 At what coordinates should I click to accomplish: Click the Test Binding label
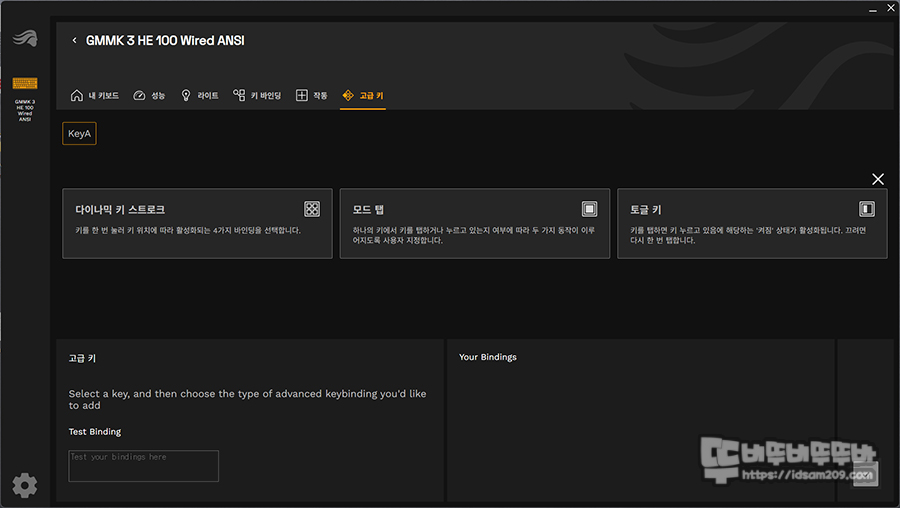tap(95, 432)
